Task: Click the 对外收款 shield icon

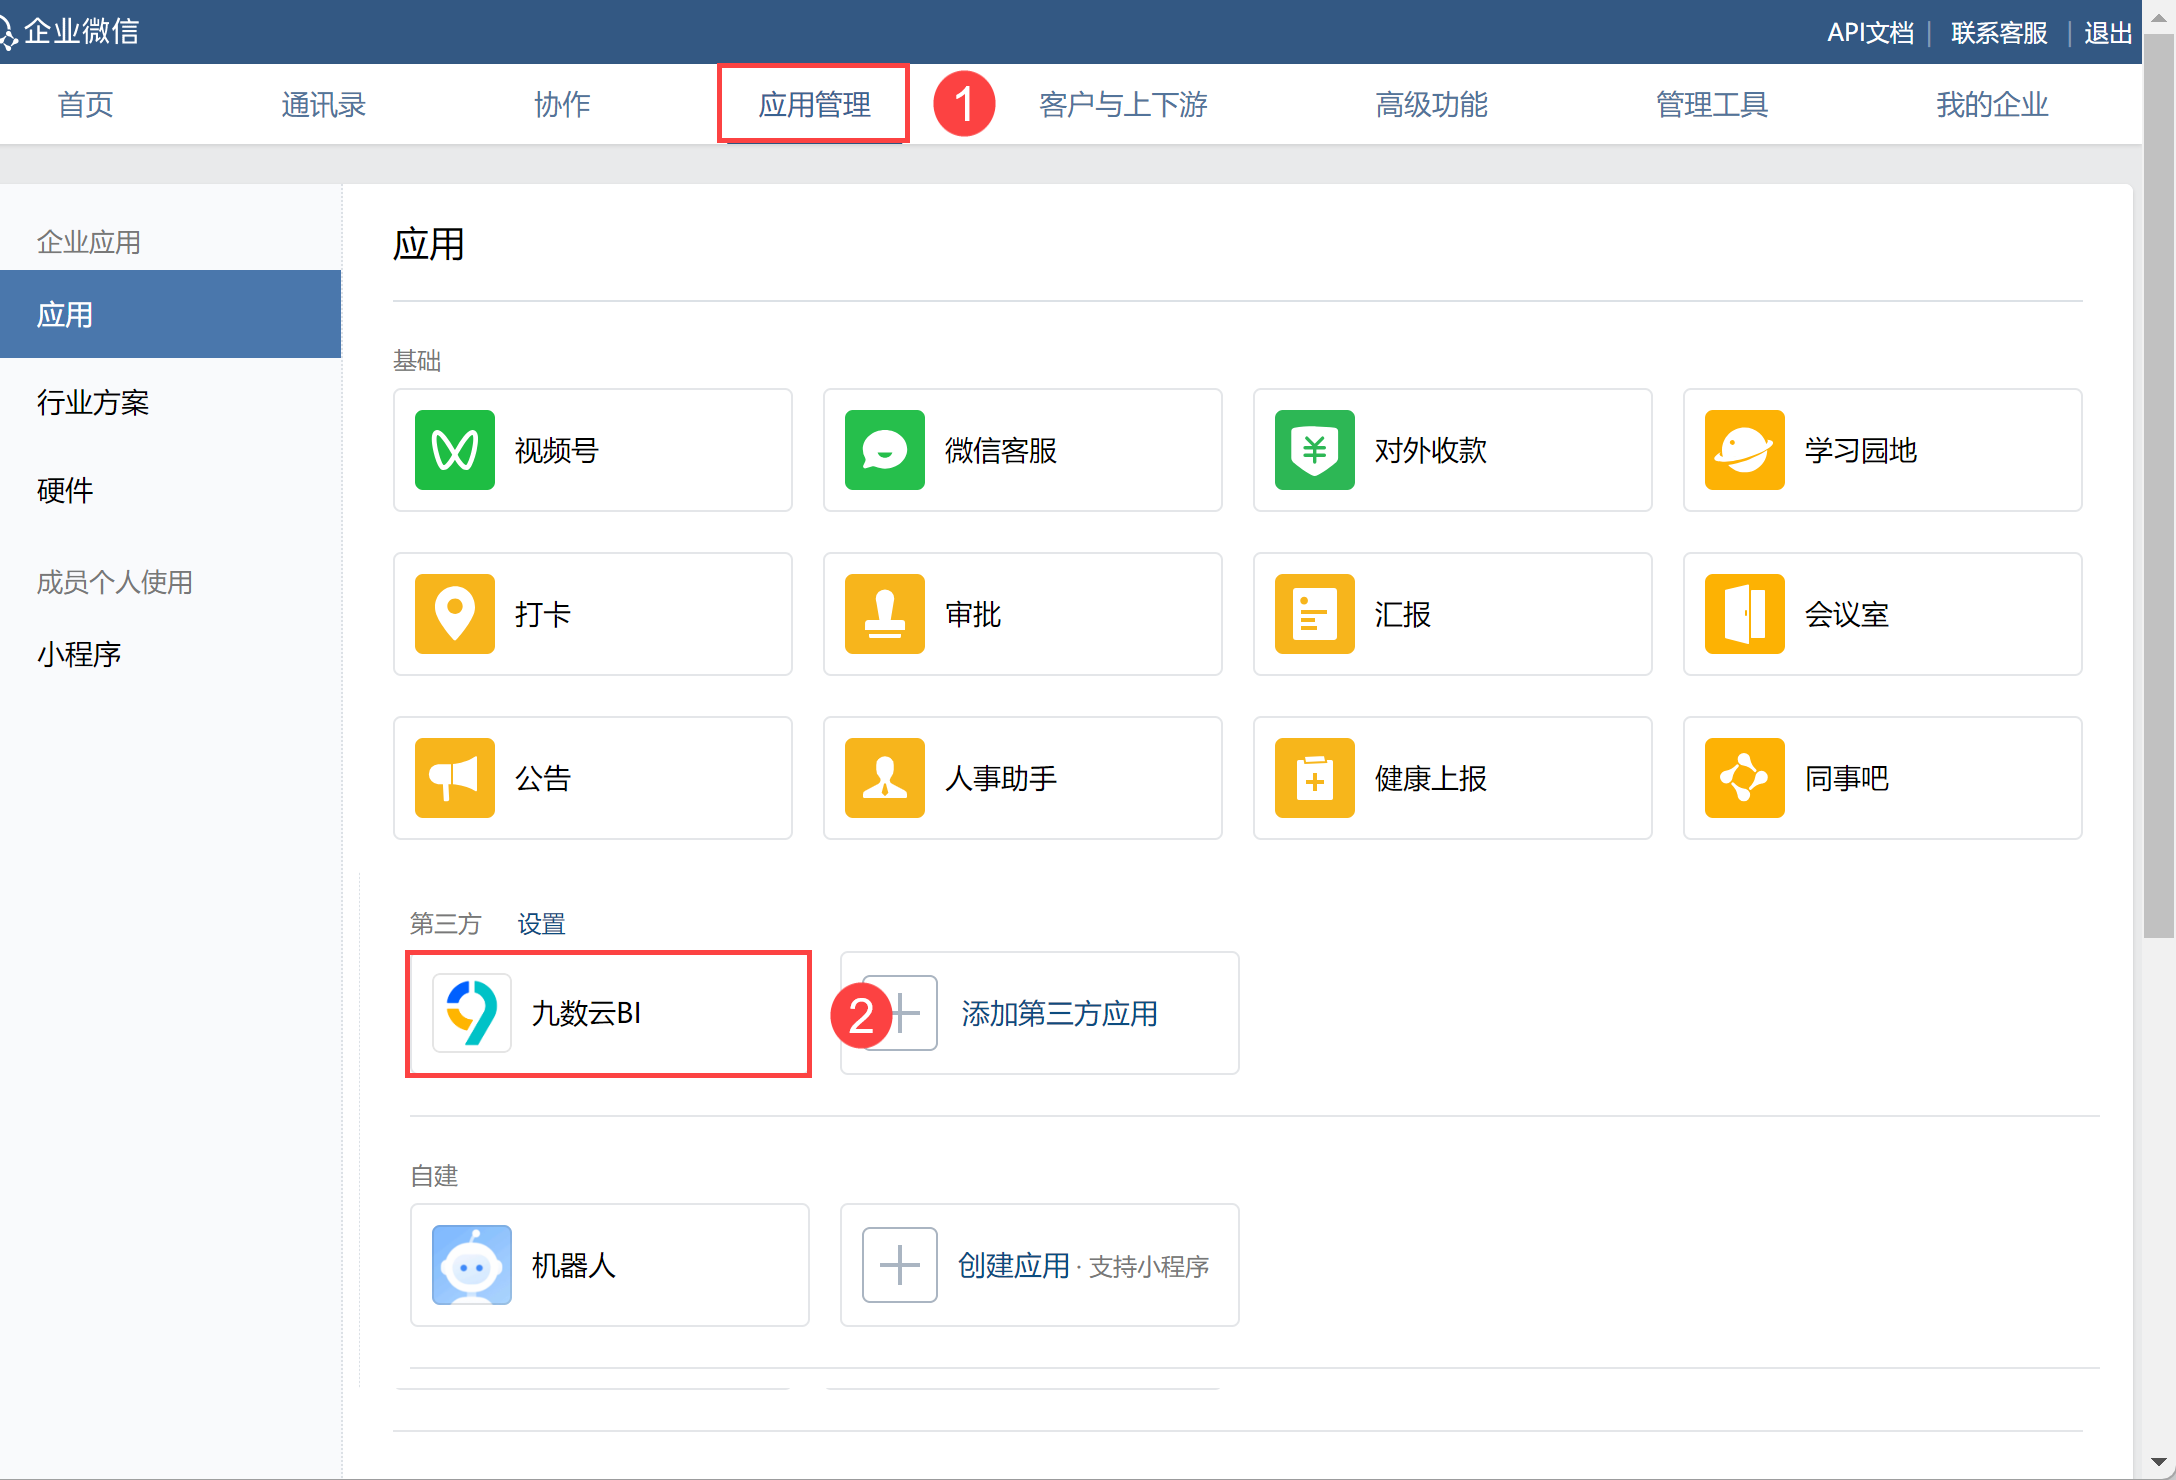Action: pyautogui.click(x=1314, y=450)
